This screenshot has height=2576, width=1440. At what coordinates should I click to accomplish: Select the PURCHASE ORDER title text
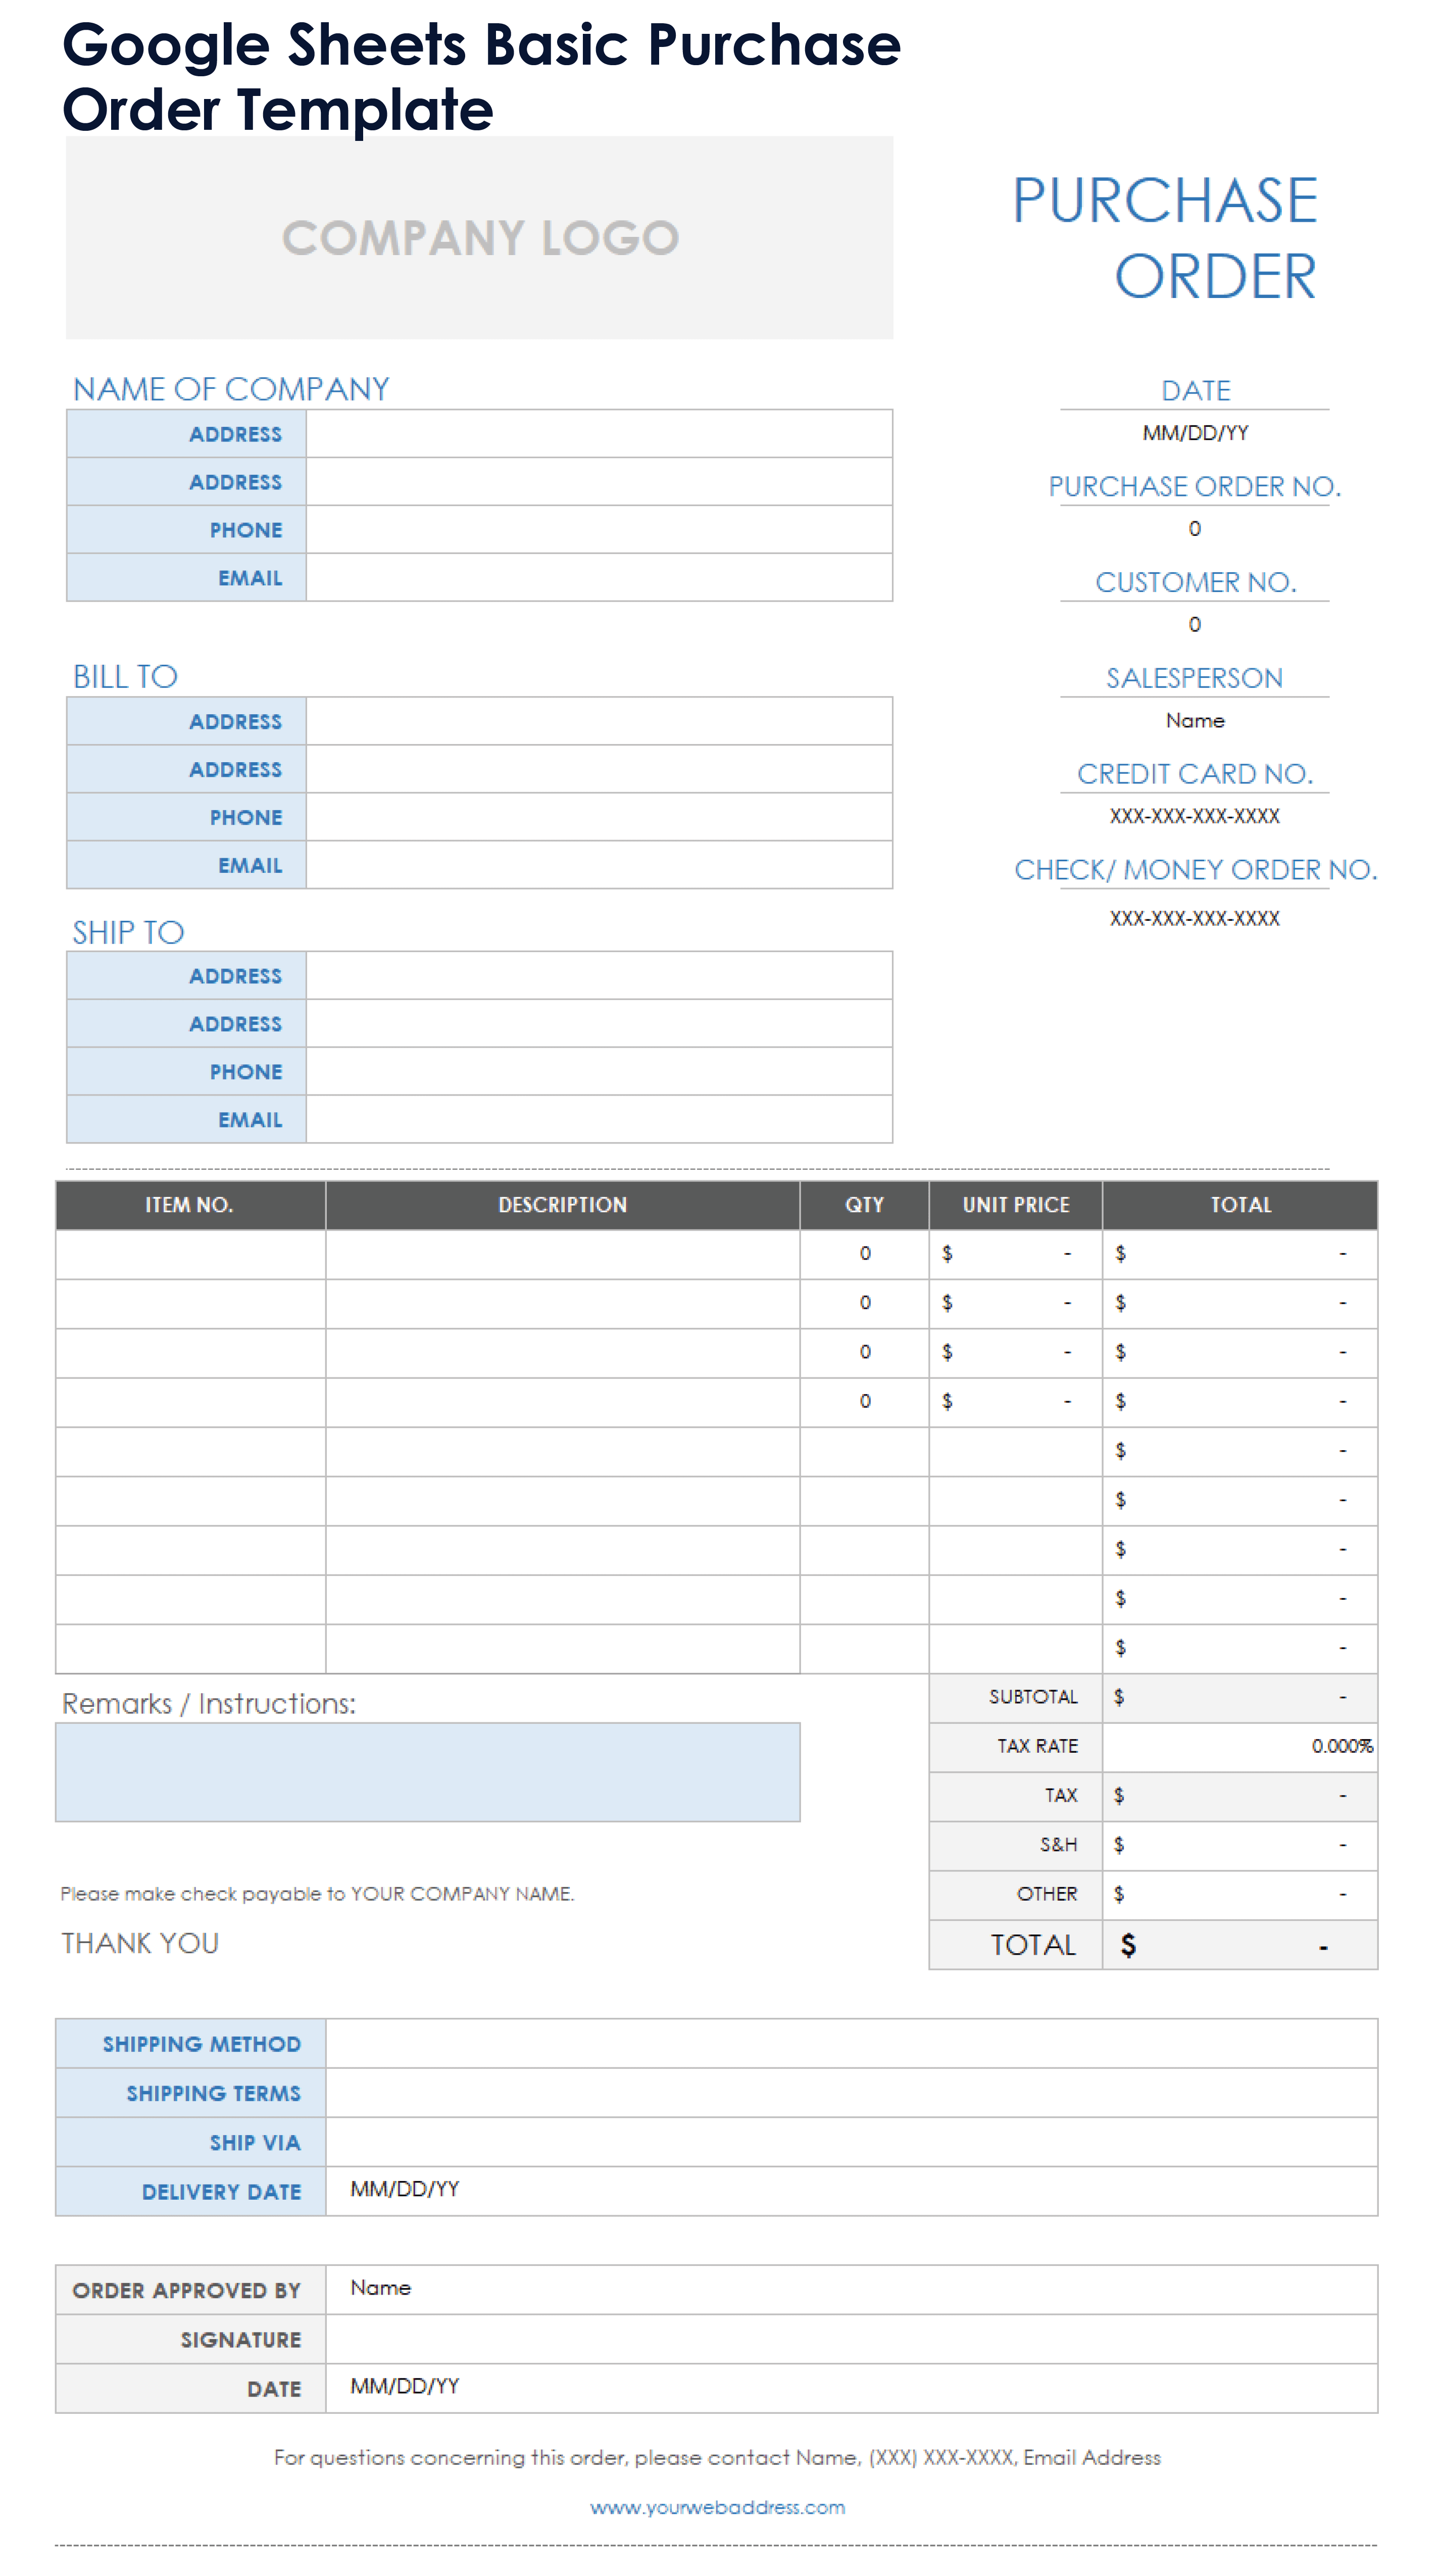coord(1165,238)
